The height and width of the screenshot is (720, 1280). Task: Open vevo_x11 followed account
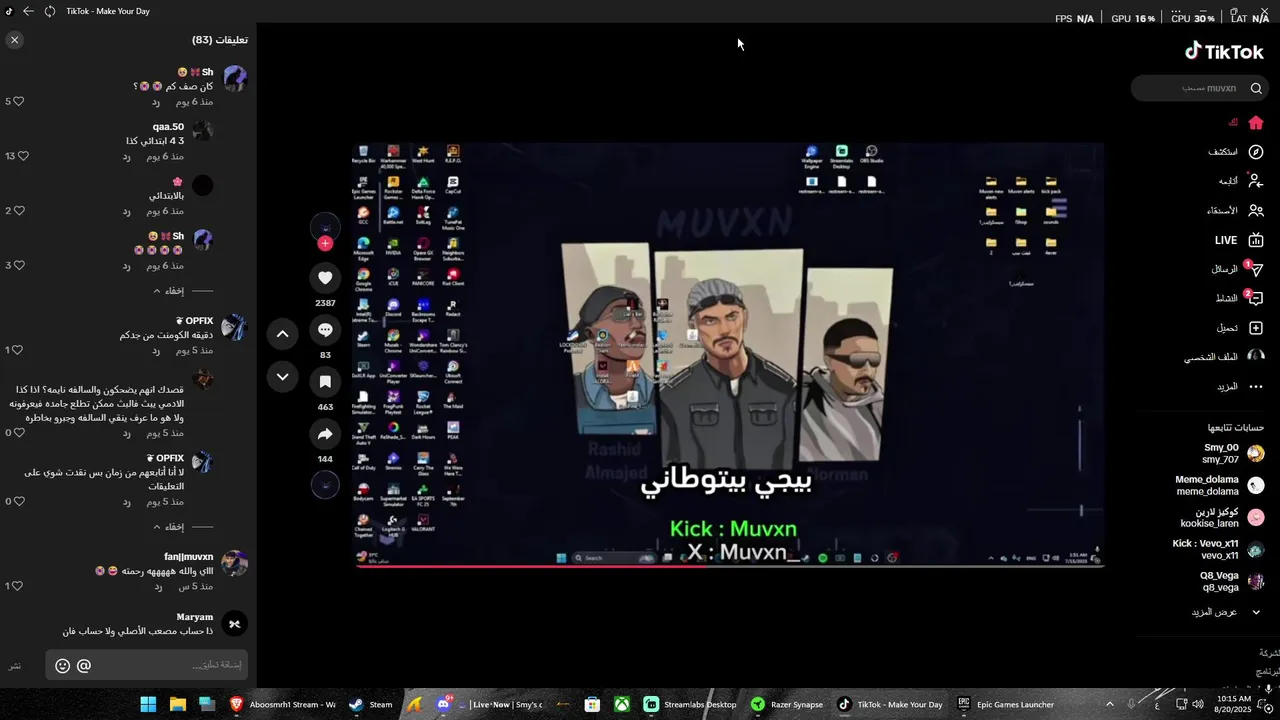tap(1218, 549)
